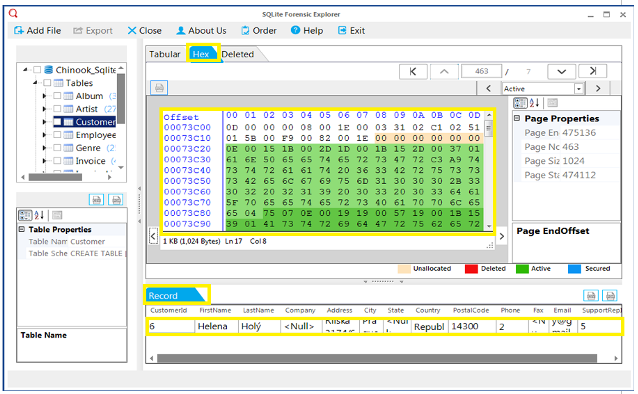638x394 pixels.
Task: Open the About Us dialog
Action: pyautogui.click(x=201, y=31)
